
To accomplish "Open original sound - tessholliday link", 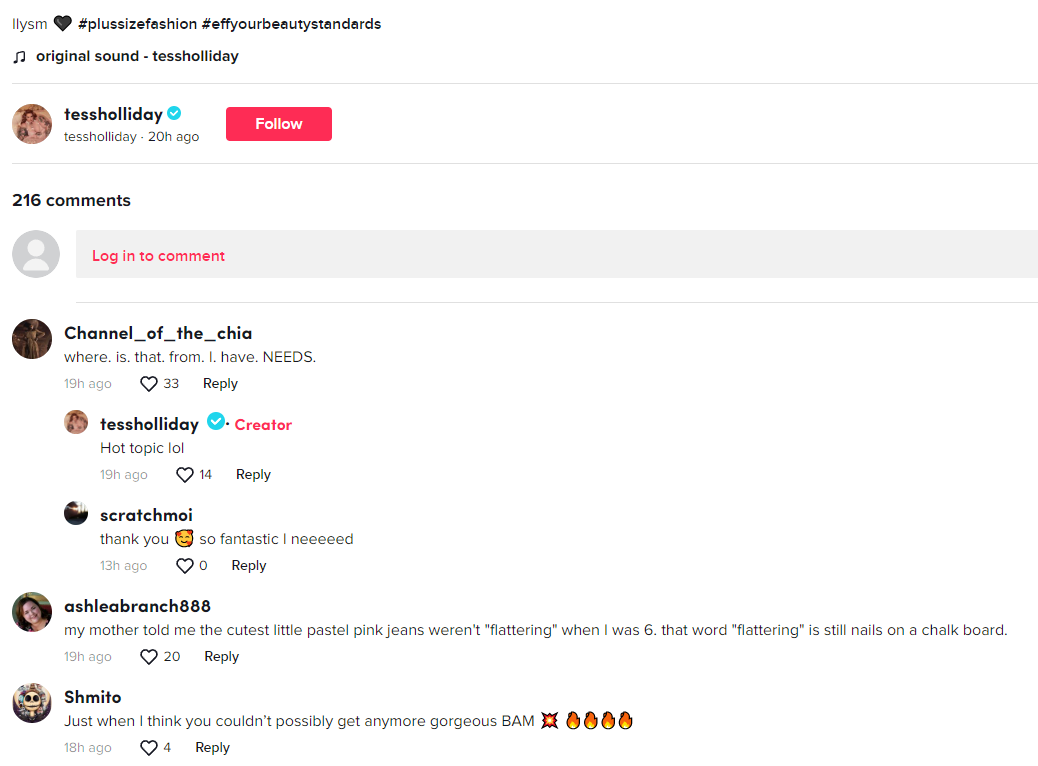I will (137, 56).
